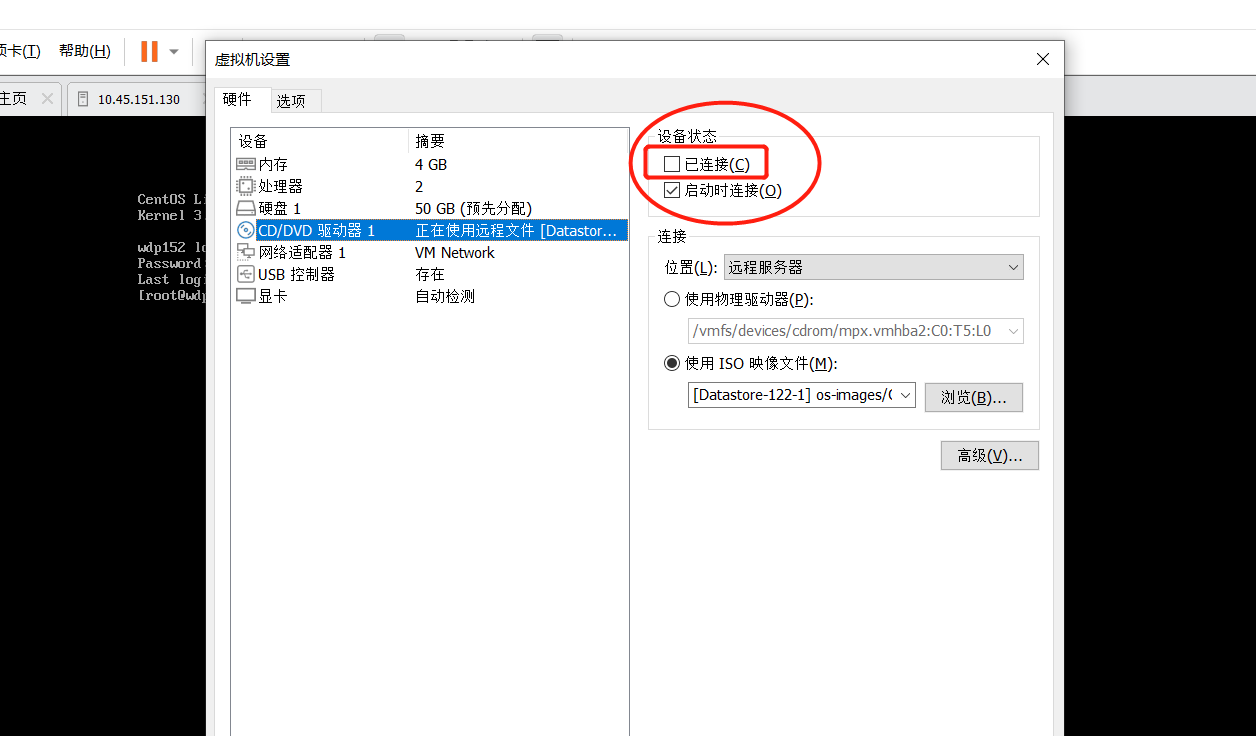
Task: Open the ISO image file dropdown arrow
Action: [x=906, y=395]
